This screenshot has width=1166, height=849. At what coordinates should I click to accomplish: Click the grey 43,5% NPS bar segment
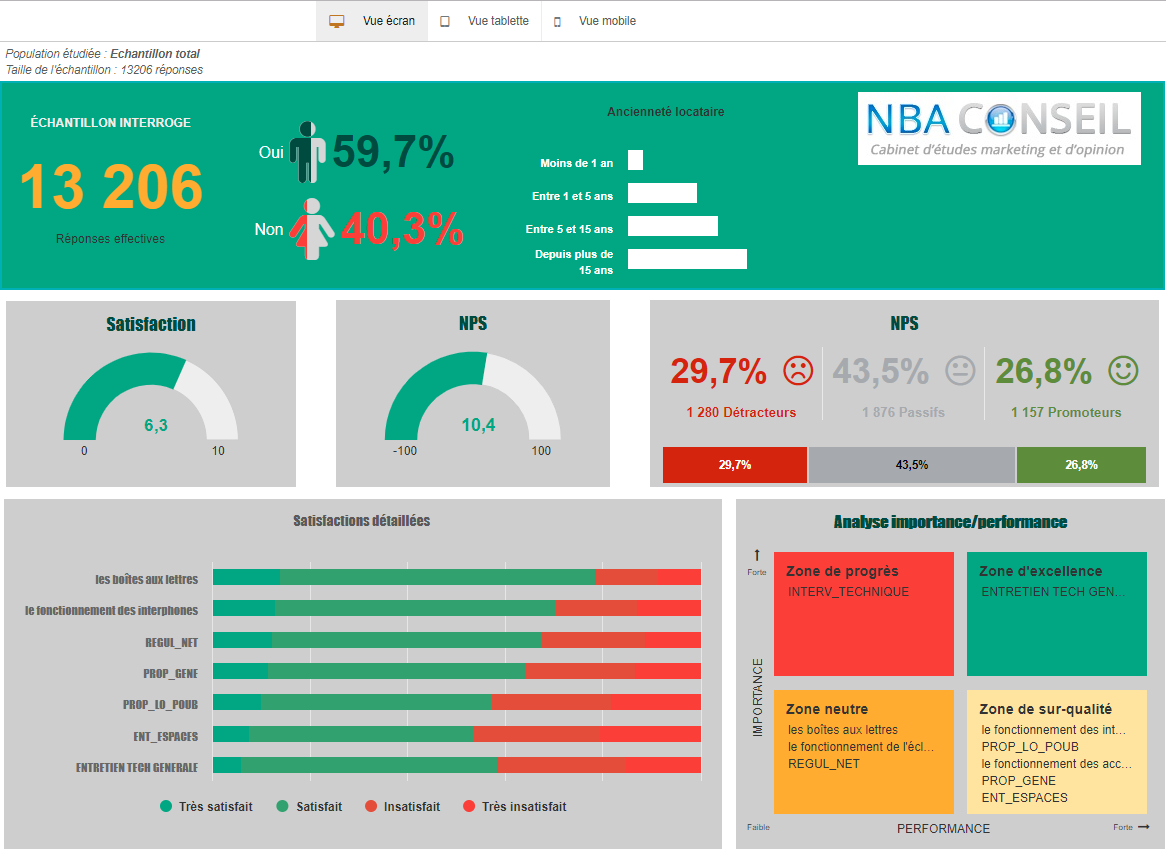coord(912,465)
